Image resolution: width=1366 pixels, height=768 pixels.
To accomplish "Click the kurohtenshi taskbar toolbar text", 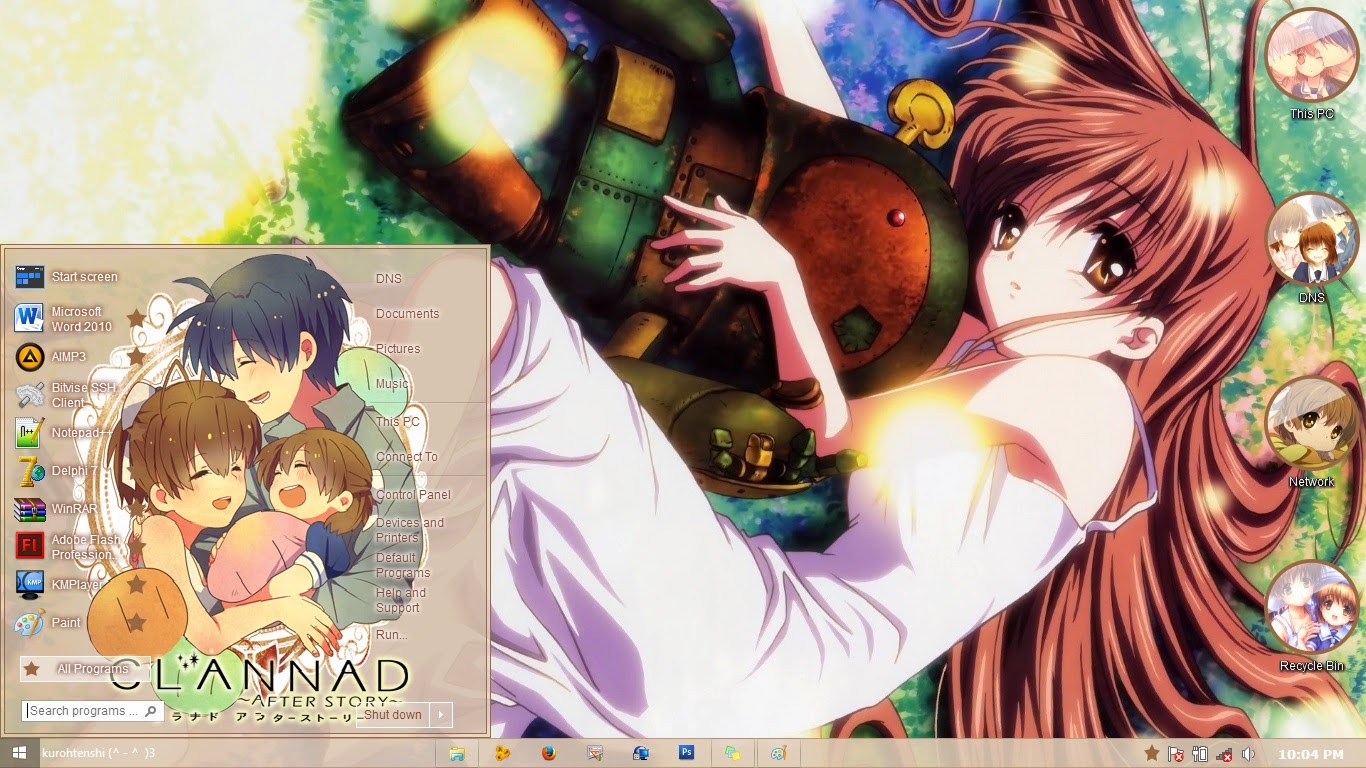I will point(99,753).
